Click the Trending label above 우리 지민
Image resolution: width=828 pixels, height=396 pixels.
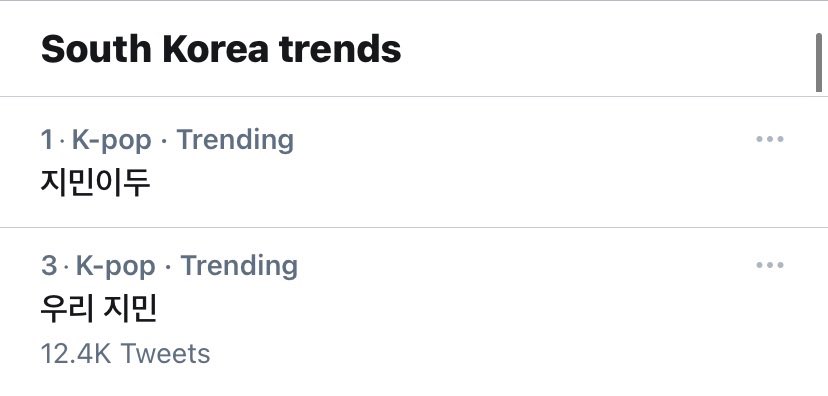pos(239,266)
